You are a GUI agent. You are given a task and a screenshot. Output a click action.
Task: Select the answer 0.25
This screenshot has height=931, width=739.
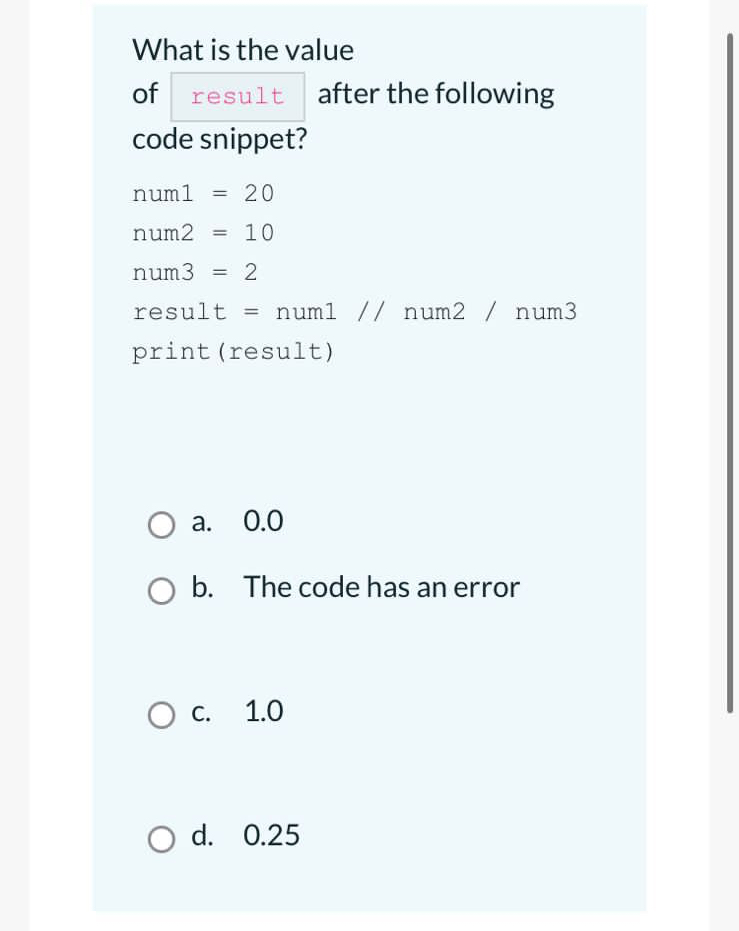(x=271, y=836)
